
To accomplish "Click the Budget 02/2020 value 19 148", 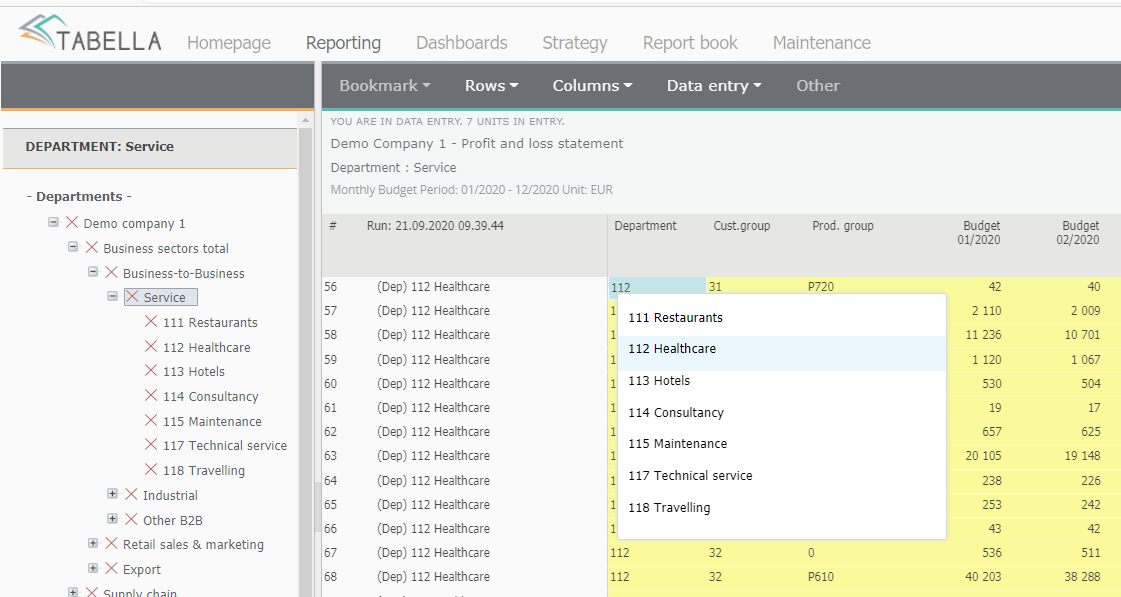I will point(1082,455).
